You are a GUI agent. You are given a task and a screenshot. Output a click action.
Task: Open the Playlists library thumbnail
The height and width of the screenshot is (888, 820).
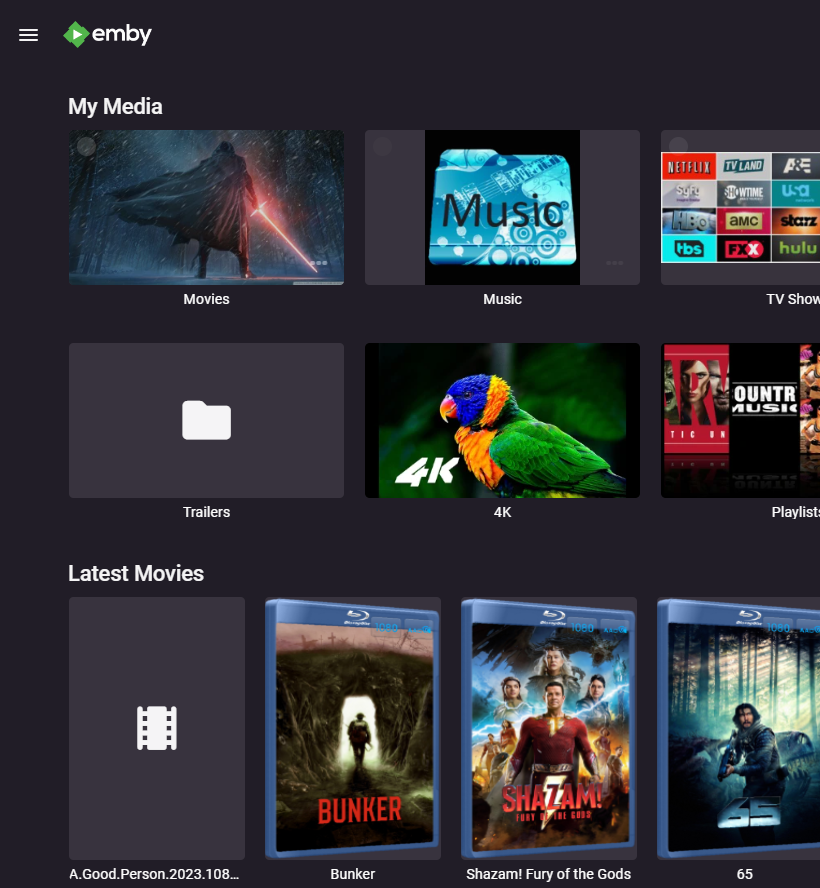point(741,420)
